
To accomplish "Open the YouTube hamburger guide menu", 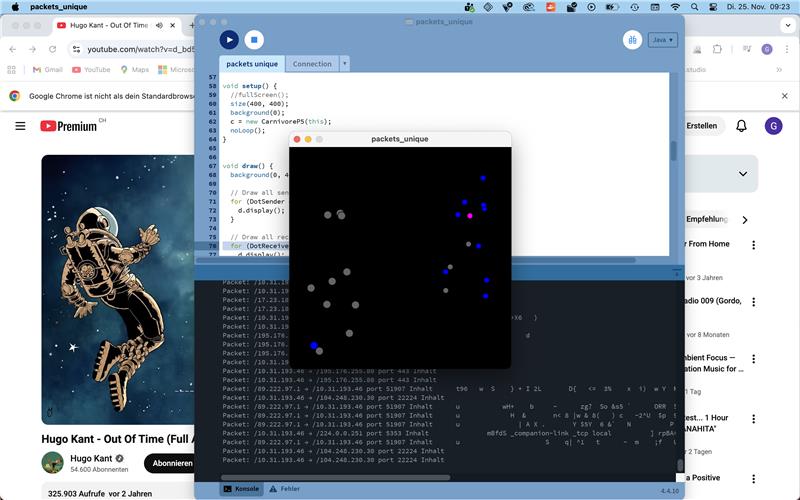I will point(20,126).
